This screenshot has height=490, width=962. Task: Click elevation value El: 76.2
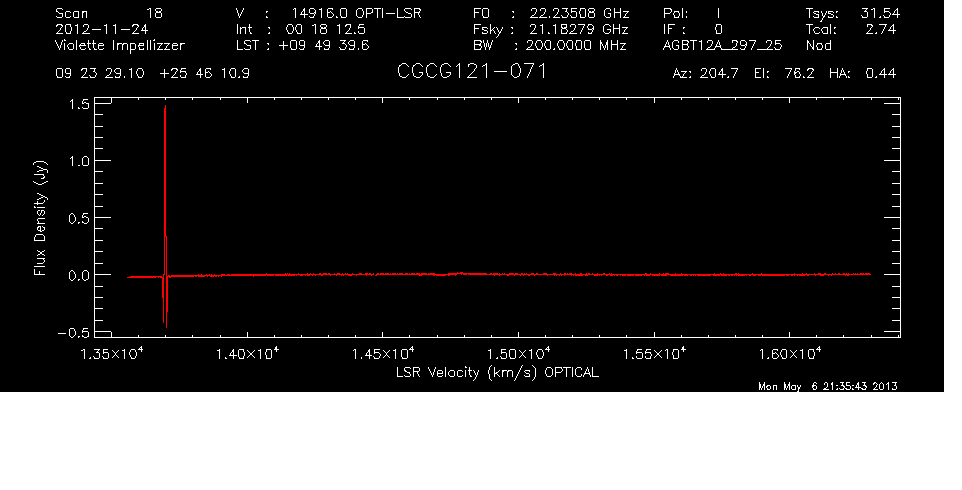784,74
